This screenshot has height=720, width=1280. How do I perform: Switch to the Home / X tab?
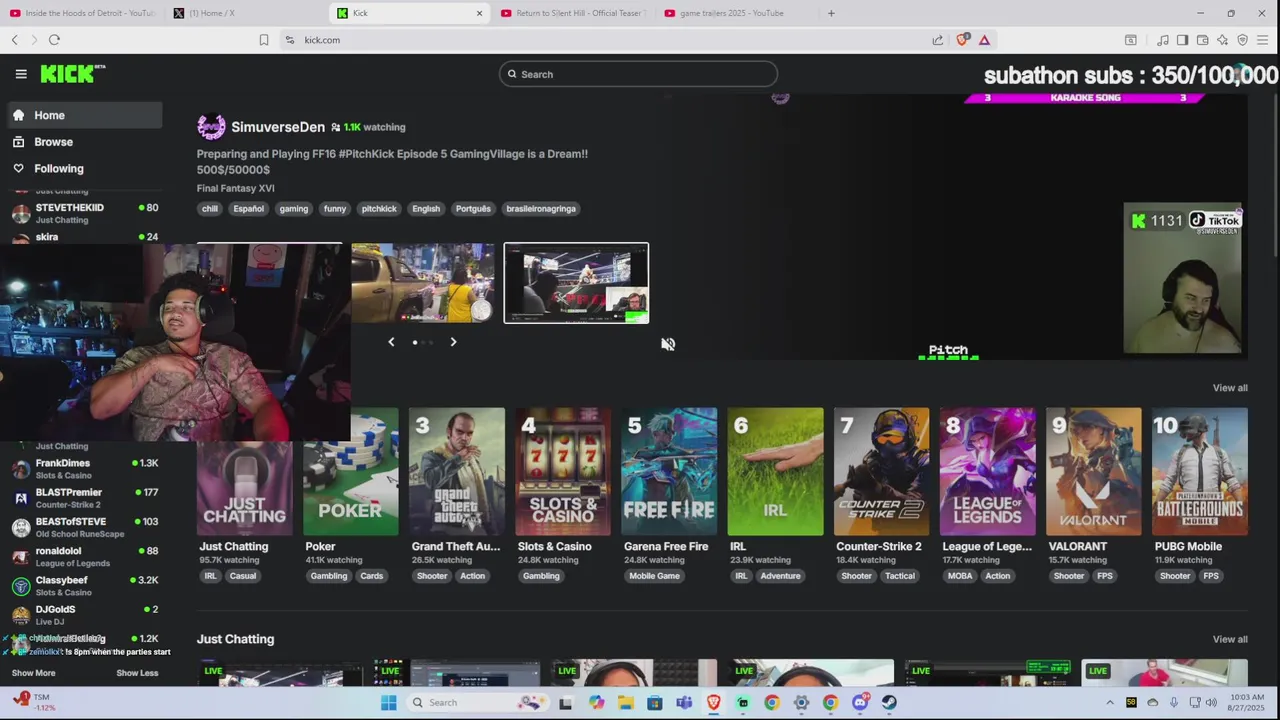[x=245, y=13]
